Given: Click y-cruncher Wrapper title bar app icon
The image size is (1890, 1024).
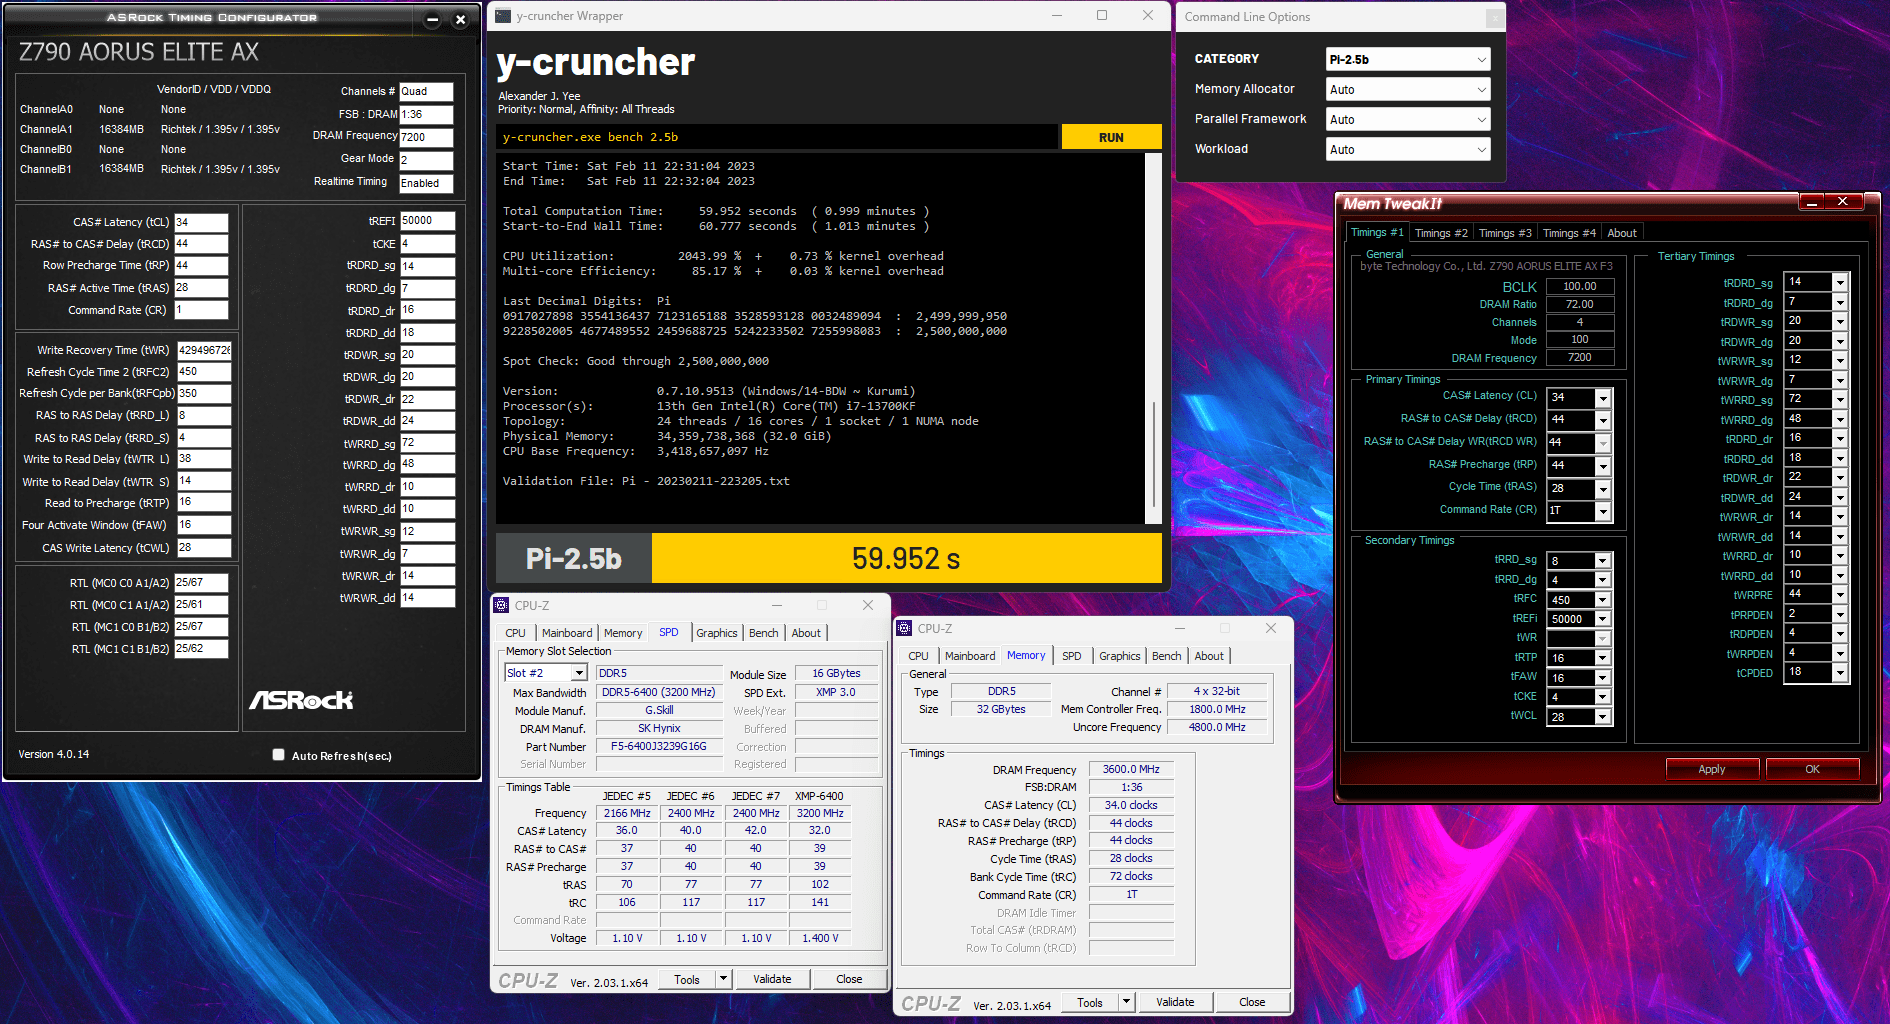Looking at the screenshot, I should pyautogui.click(x=503, y=16).
